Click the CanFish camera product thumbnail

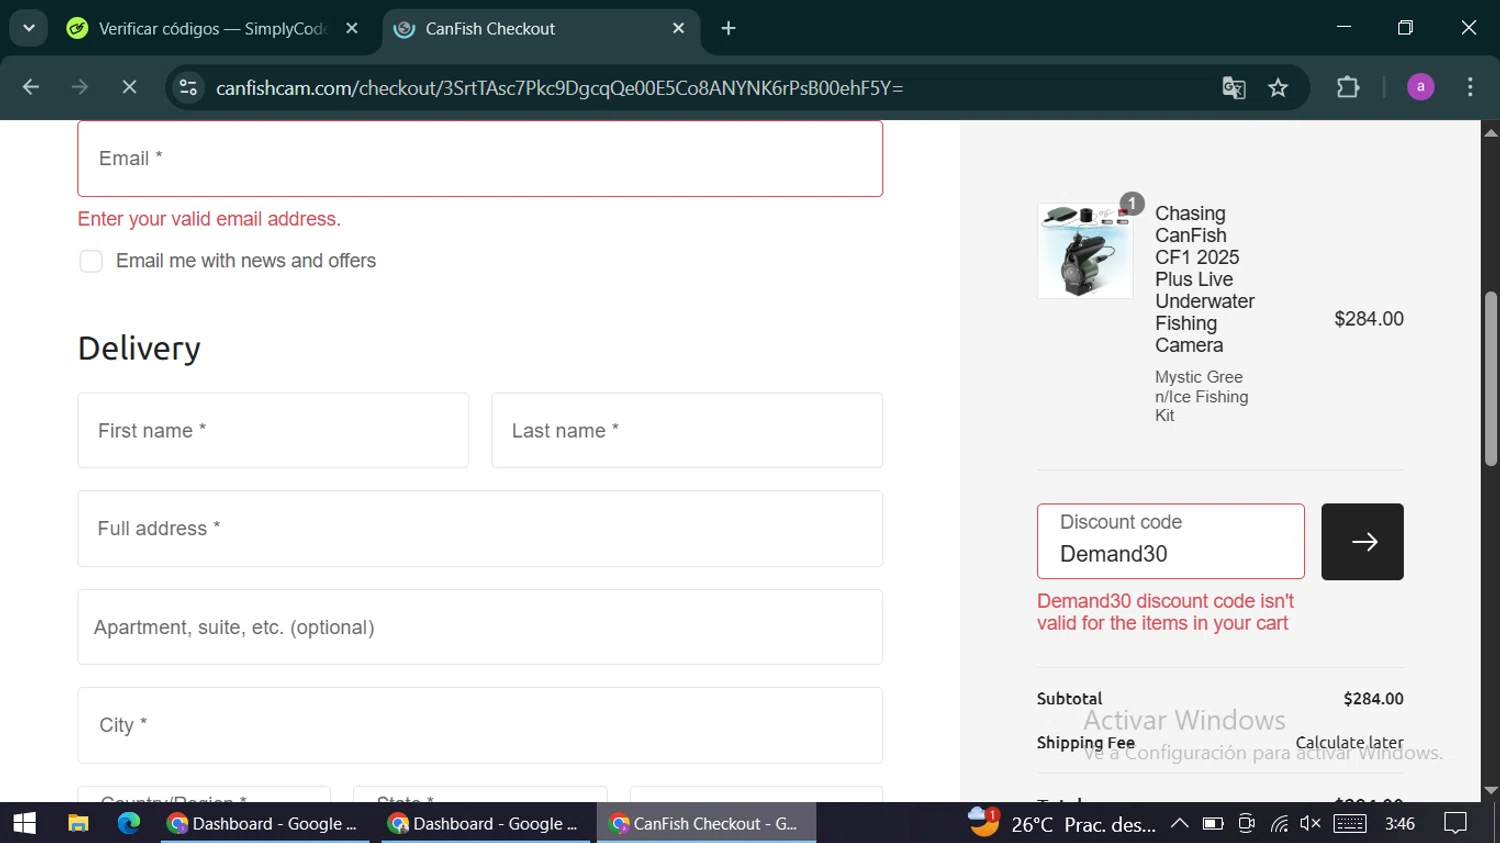point(1085,251)
